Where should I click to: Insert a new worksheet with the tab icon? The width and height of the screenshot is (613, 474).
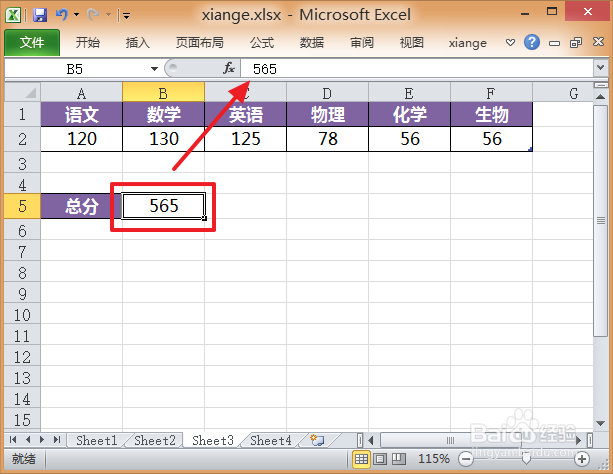[317, 440]
